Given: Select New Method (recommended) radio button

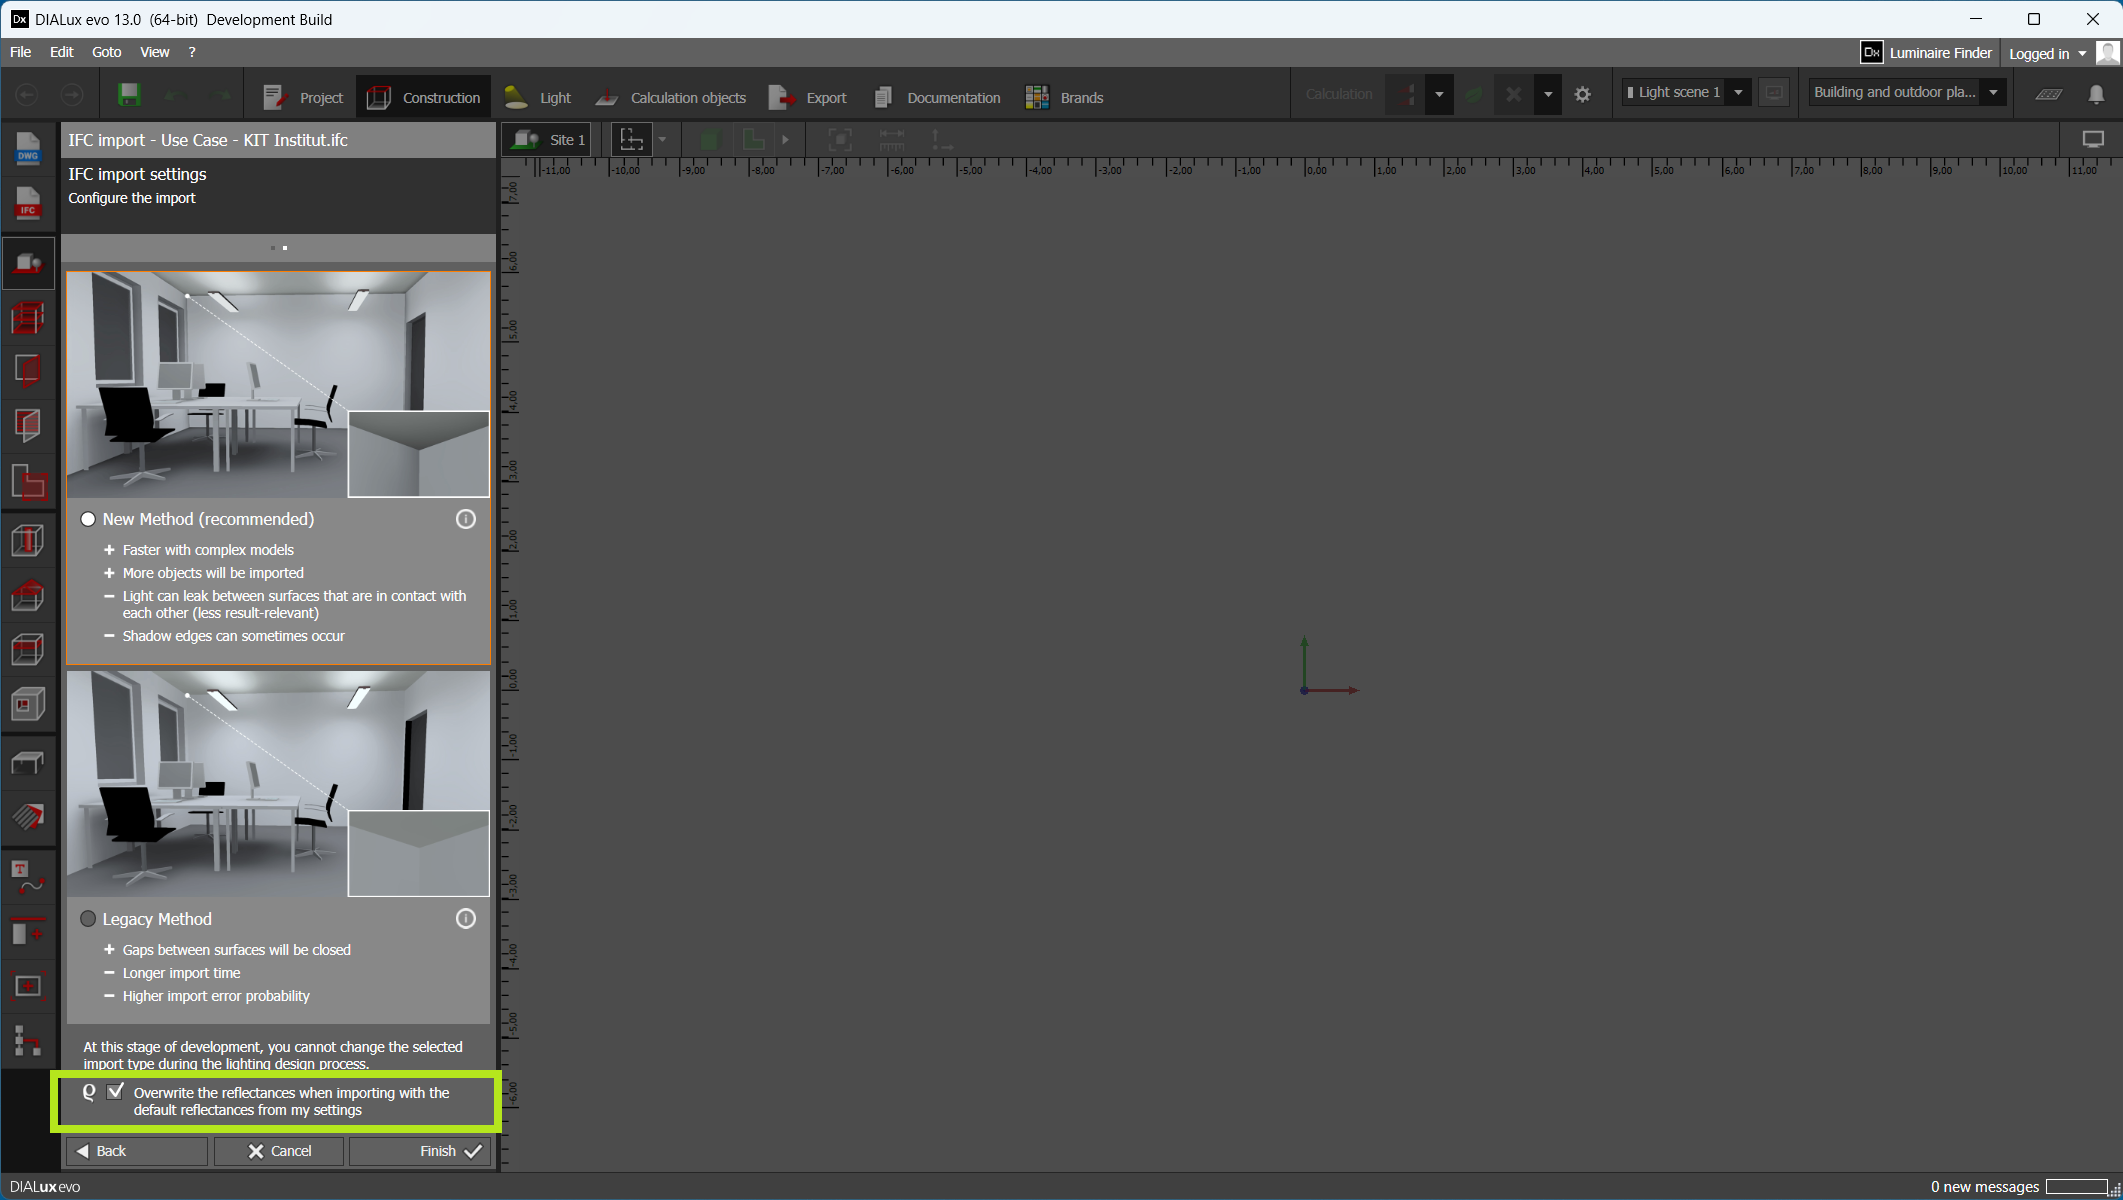Looking at the screenshot, I should [89, 519].
